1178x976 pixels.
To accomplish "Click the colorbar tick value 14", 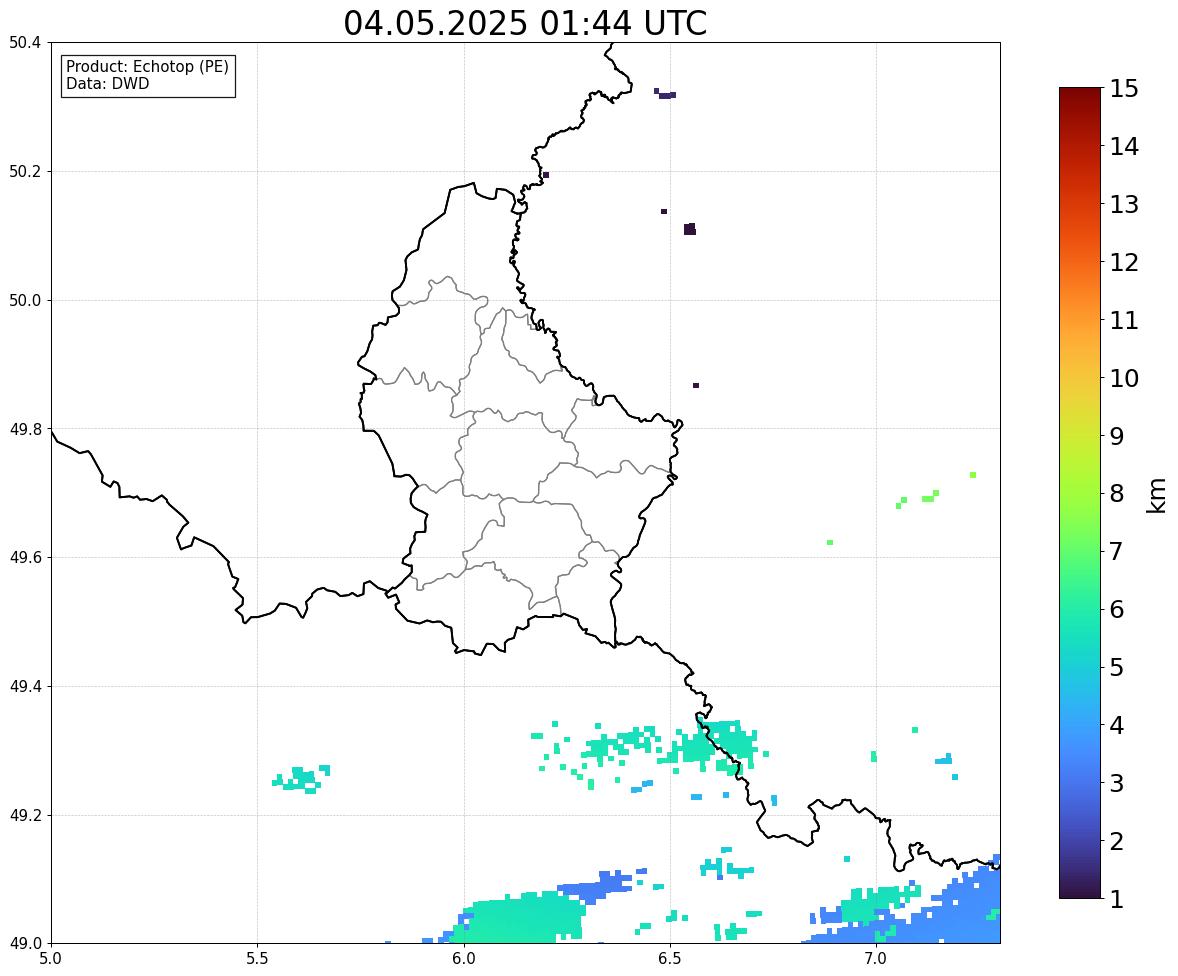I will (x=1124, y=147).
